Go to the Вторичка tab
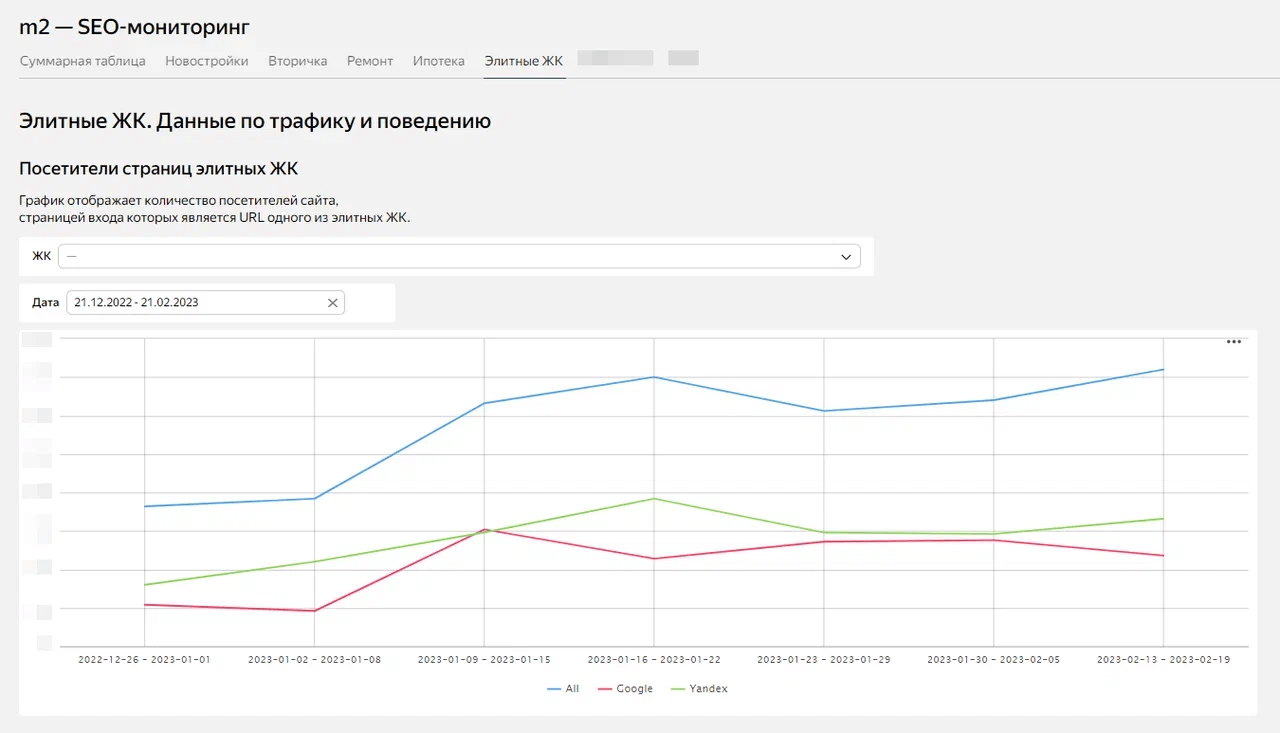 [297, 61]
